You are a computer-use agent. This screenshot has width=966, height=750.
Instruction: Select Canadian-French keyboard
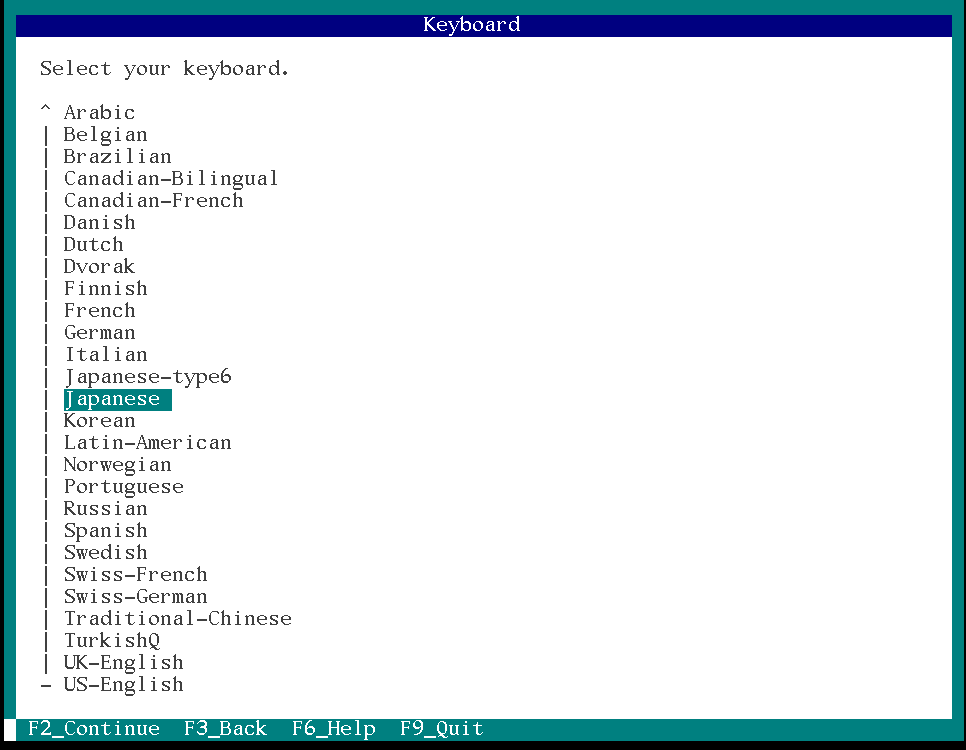pyautogui.click(x=153, y=201)
